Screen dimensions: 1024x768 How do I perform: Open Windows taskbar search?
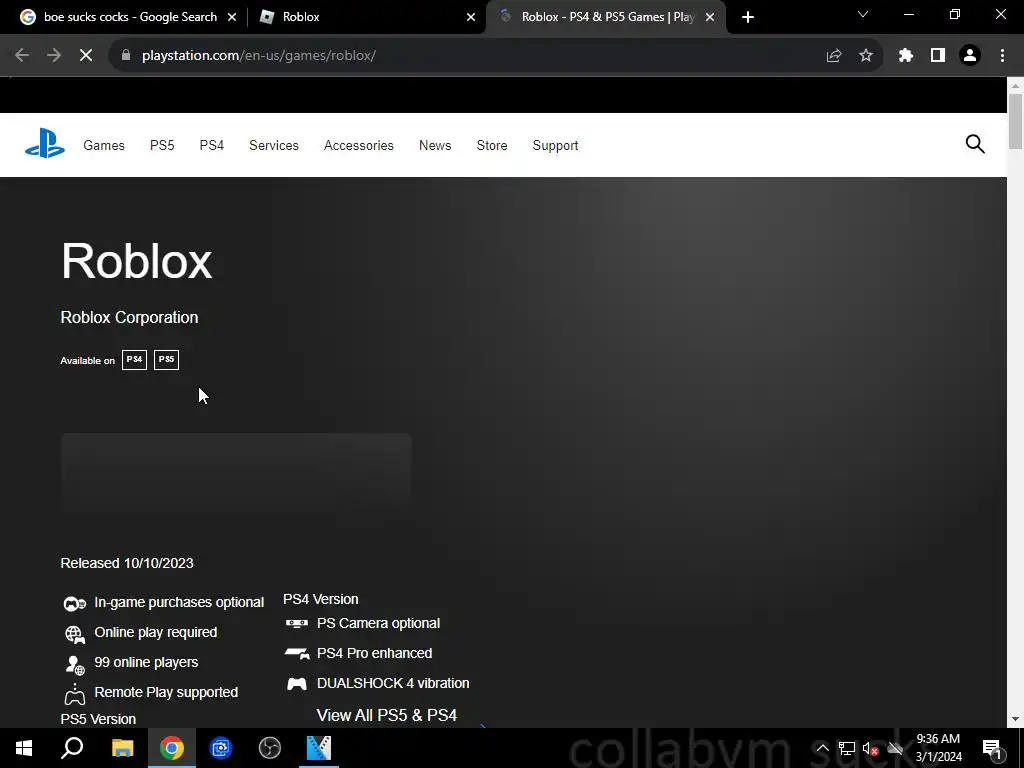tap(72, 748)
